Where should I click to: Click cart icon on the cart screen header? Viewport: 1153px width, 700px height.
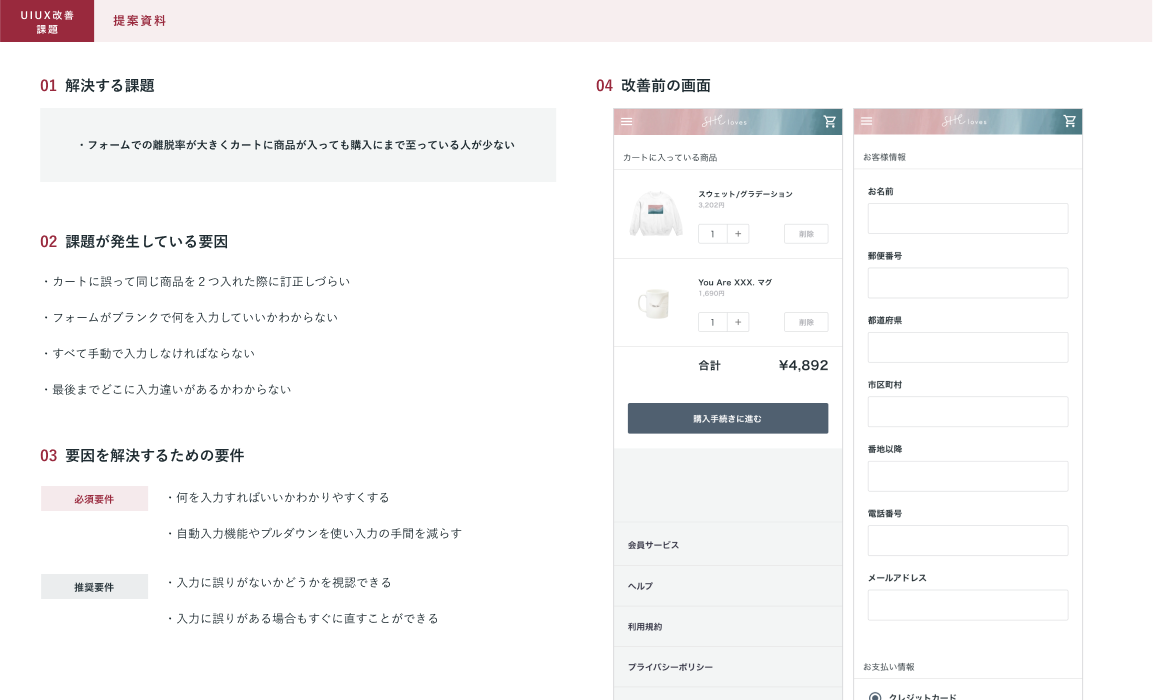[x=829, y=122]
